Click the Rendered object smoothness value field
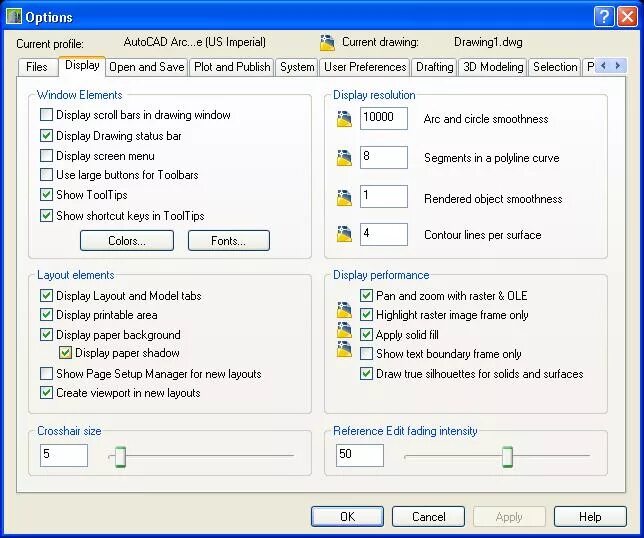Image resolution: width=644 pixels, height=538 pixels. tap(384, 196)
